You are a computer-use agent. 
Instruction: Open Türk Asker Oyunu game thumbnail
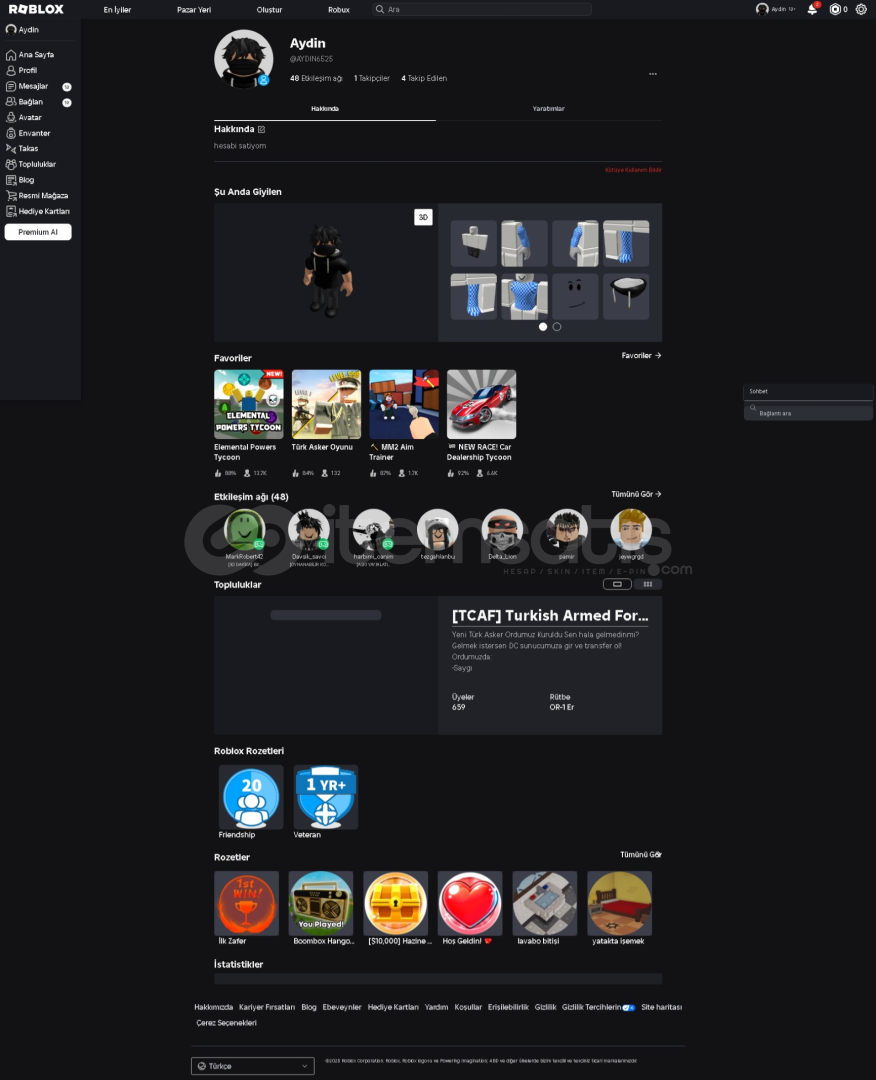coord(326,404)
